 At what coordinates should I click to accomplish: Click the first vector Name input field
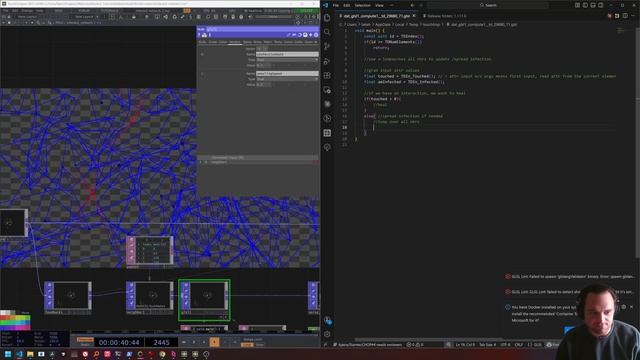(287, 54)
